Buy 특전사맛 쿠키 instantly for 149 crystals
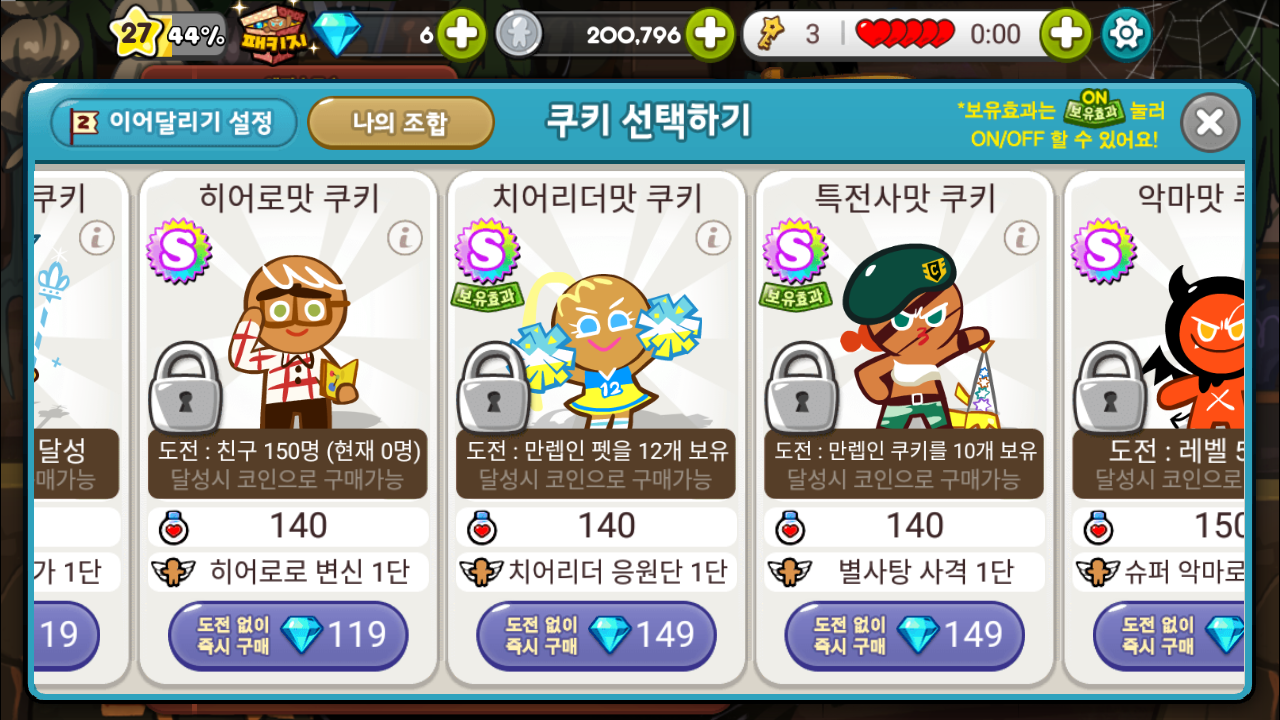The height and width of the screenshot is (720, 1280). pyautogui.click(x=905, y=635)
